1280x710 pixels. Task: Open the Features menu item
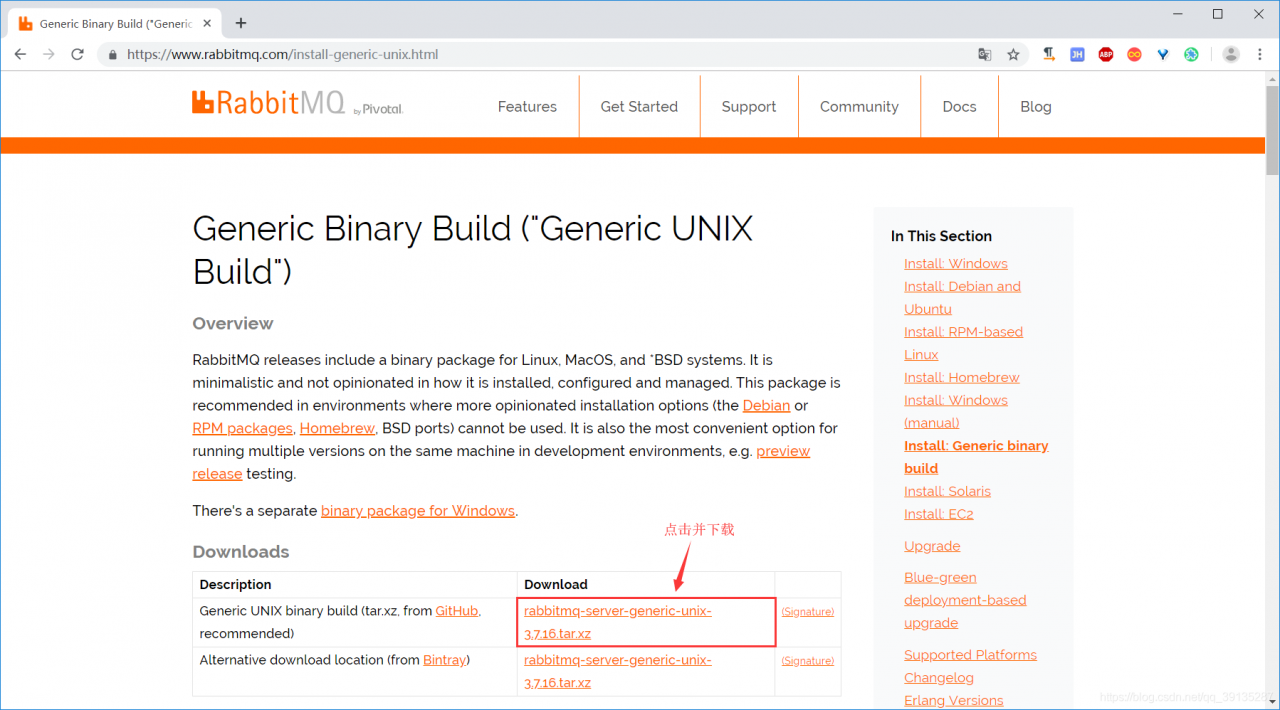(x=527, y=106)
